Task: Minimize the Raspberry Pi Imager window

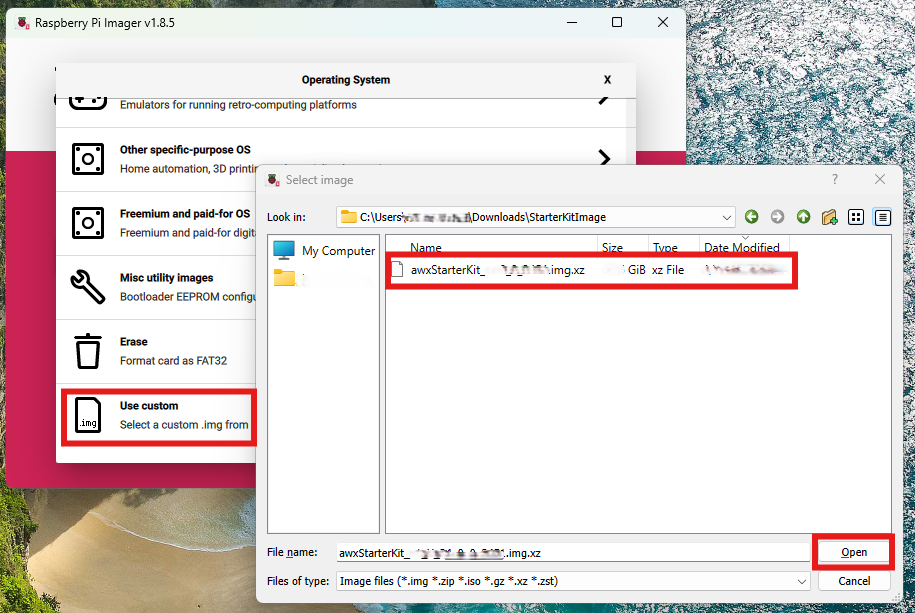Action: (x=572, y=23)
